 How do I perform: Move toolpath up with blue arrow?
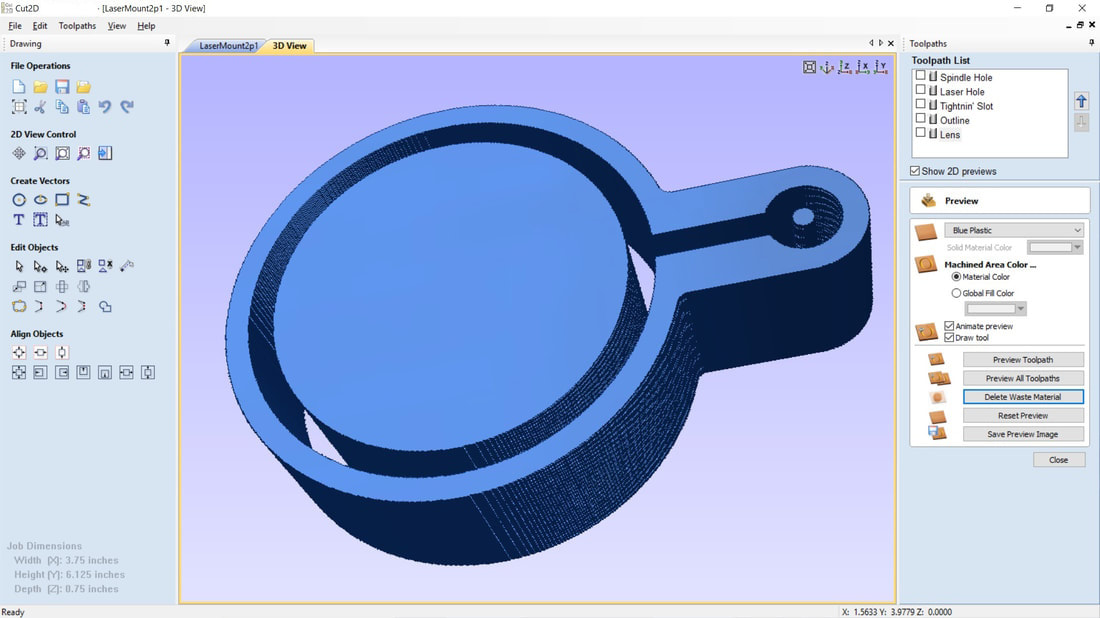1081,102
